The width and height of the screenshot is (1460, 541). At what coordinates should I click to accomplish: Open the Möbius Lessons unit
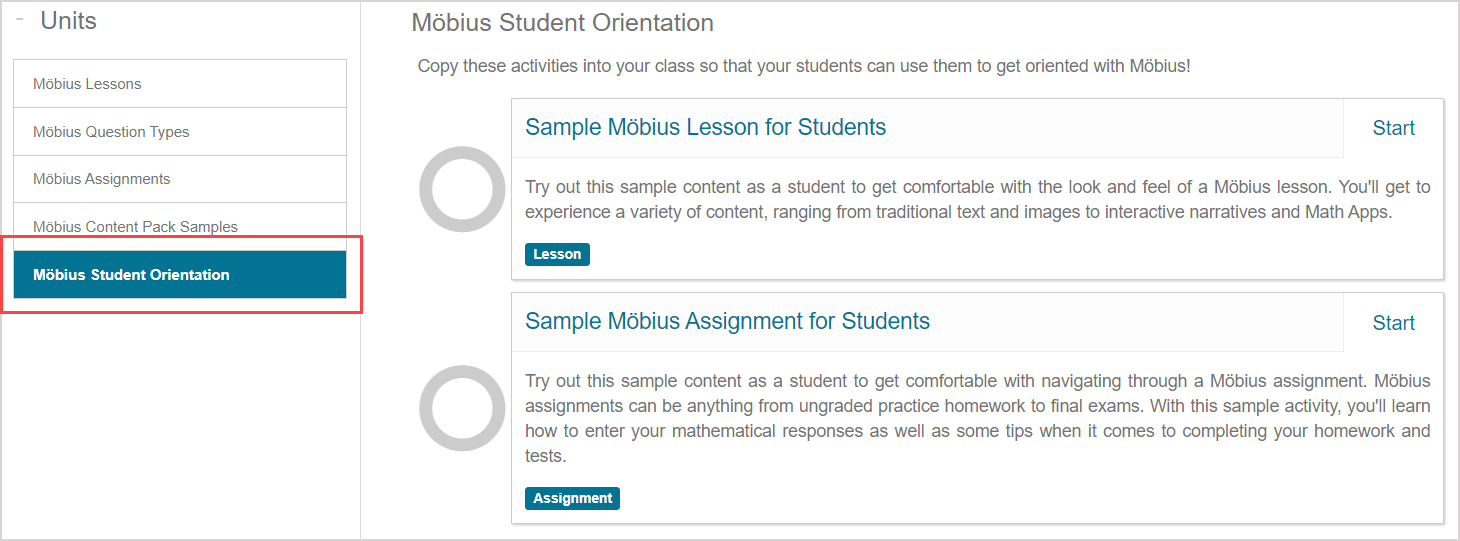(x=87, y=84)
